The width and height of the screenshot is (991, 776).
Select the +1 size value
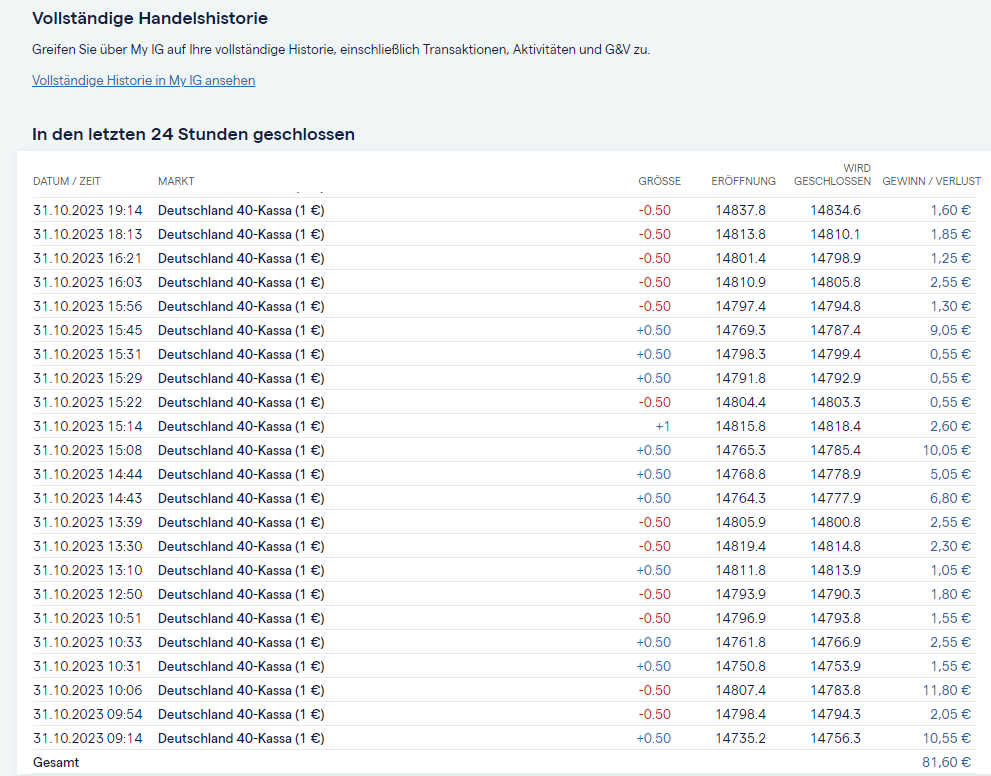[x=662, y=426]
